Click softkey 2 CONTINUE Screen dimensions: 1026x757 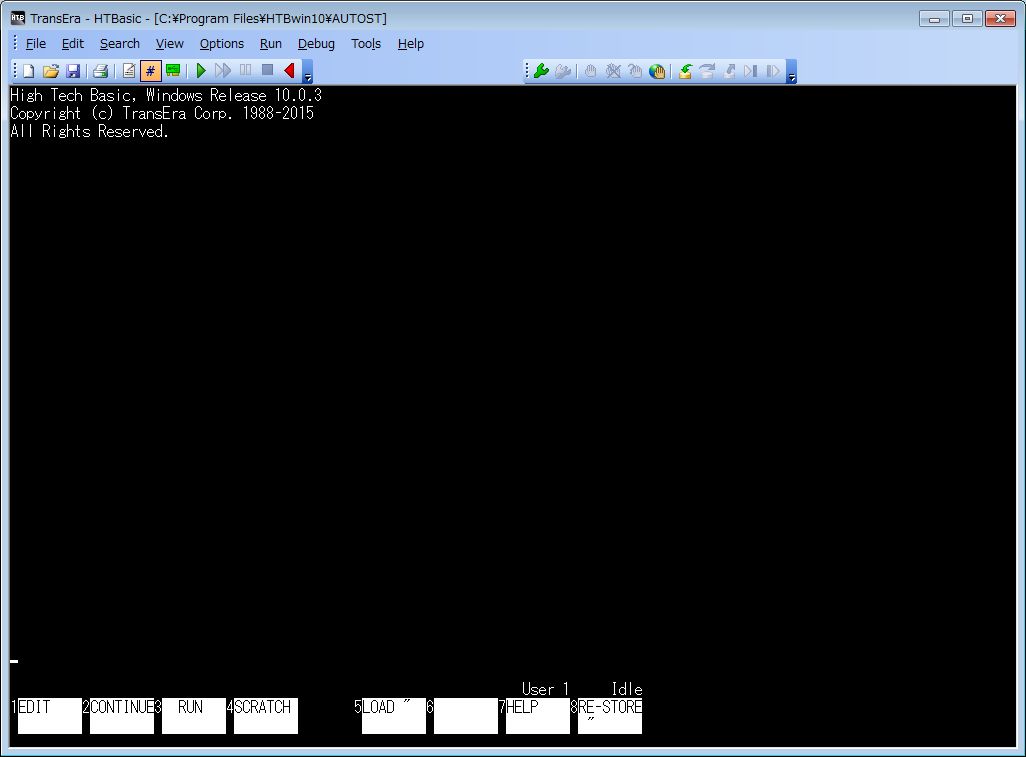click(x=122, y=716)
